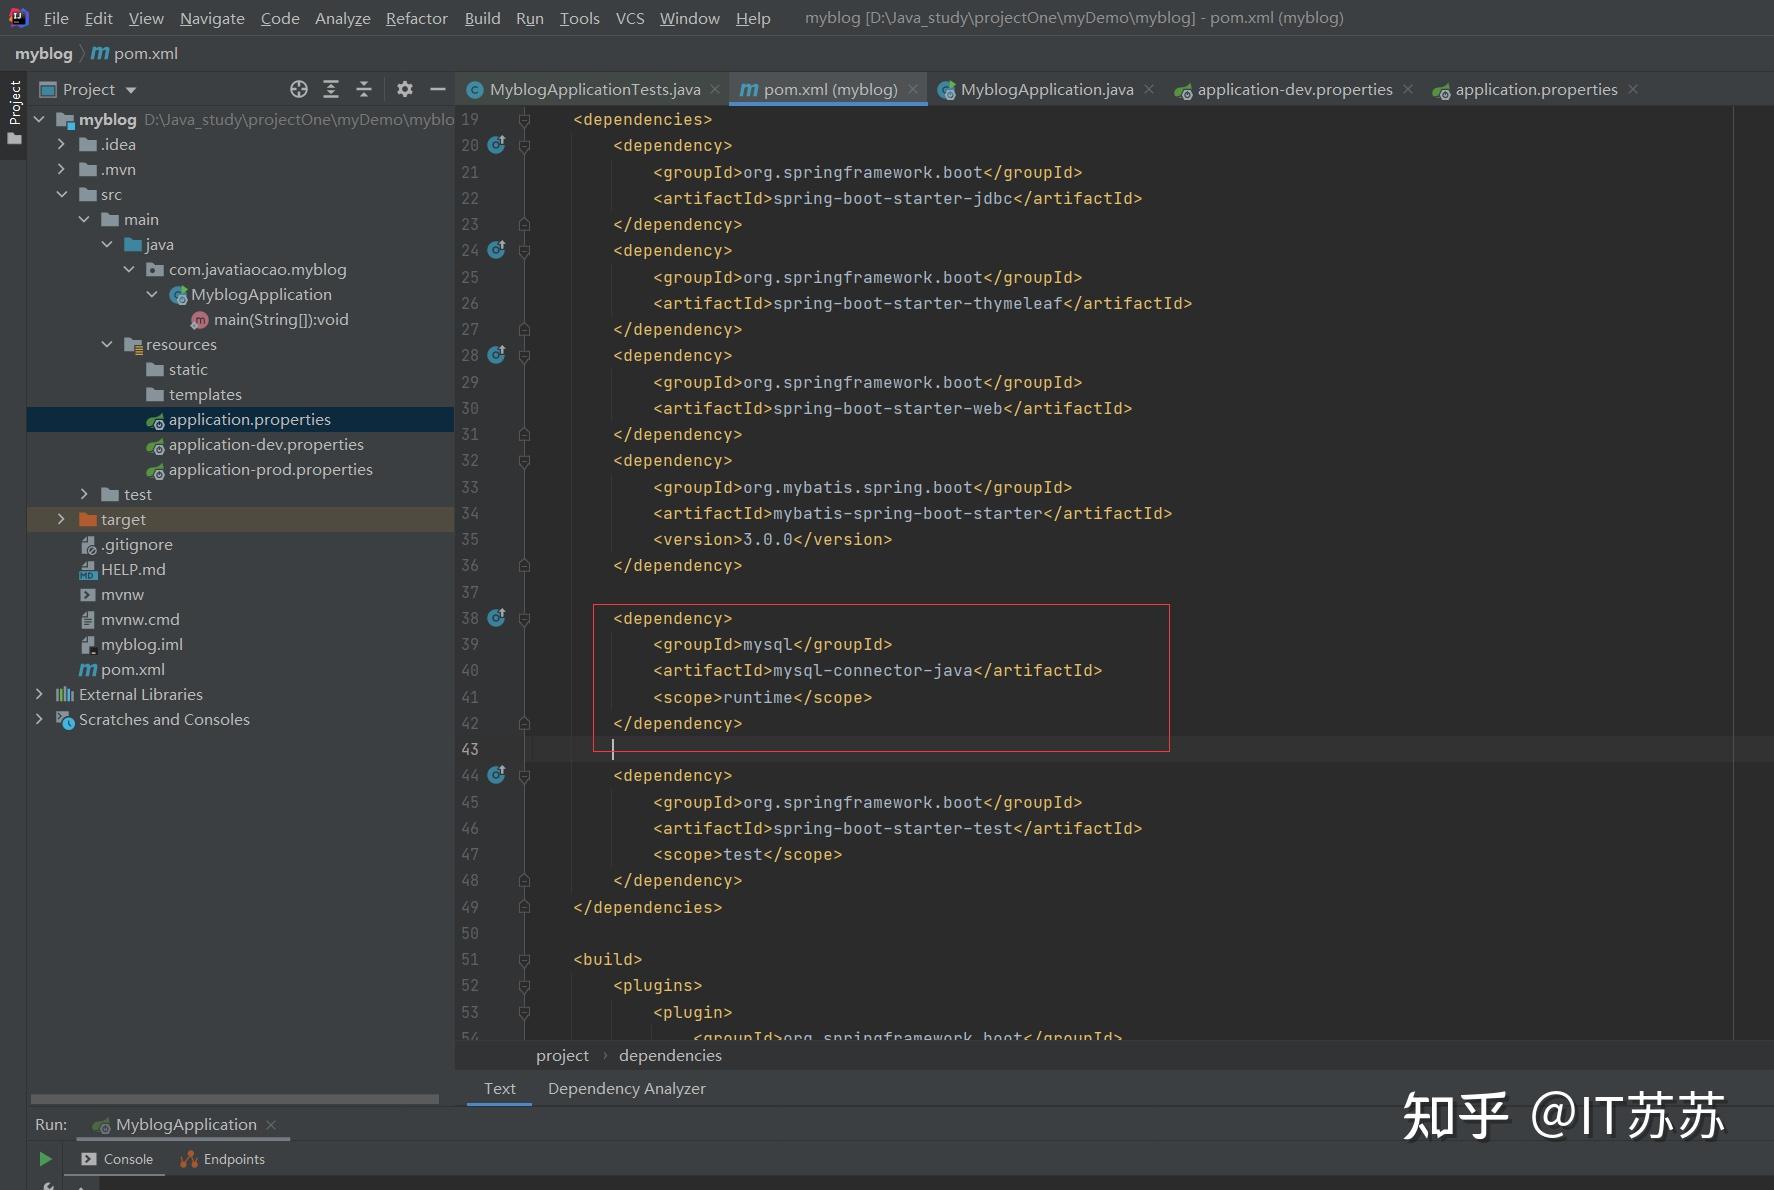Image resolution: width=1774 pixels, height=1190 pixels.
Task: Click the Project panel horizontal scrollbar
Action: (x=234, y=1098)
